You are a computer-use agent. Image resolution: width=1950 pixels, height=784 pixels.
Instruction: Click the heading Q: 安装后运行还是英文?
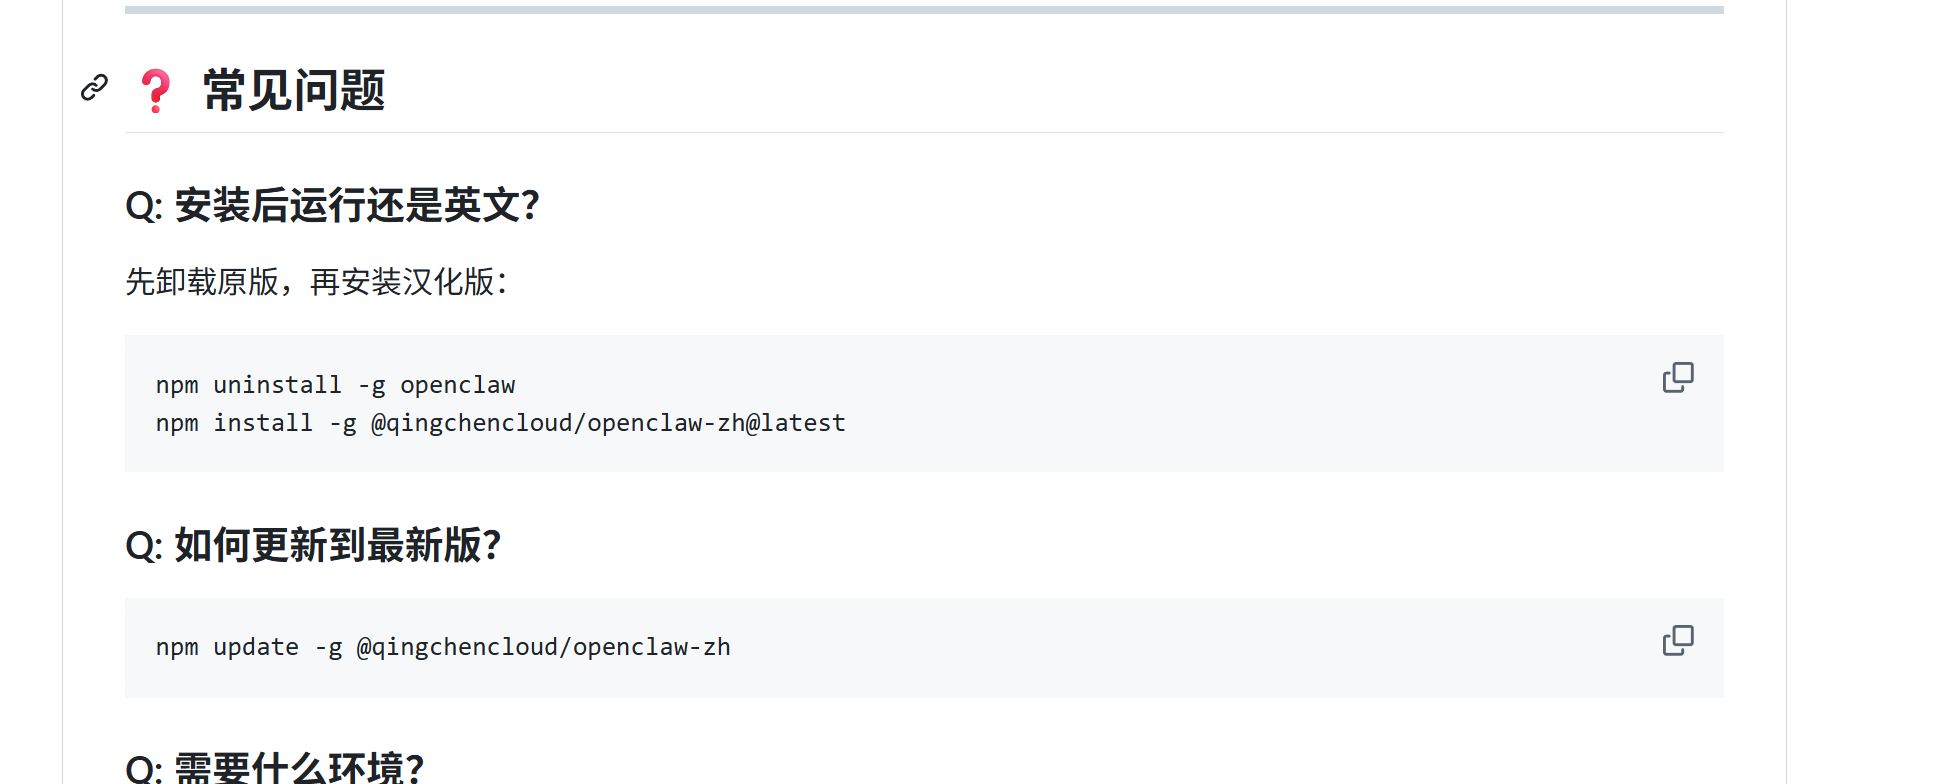[x=333, y=206]
